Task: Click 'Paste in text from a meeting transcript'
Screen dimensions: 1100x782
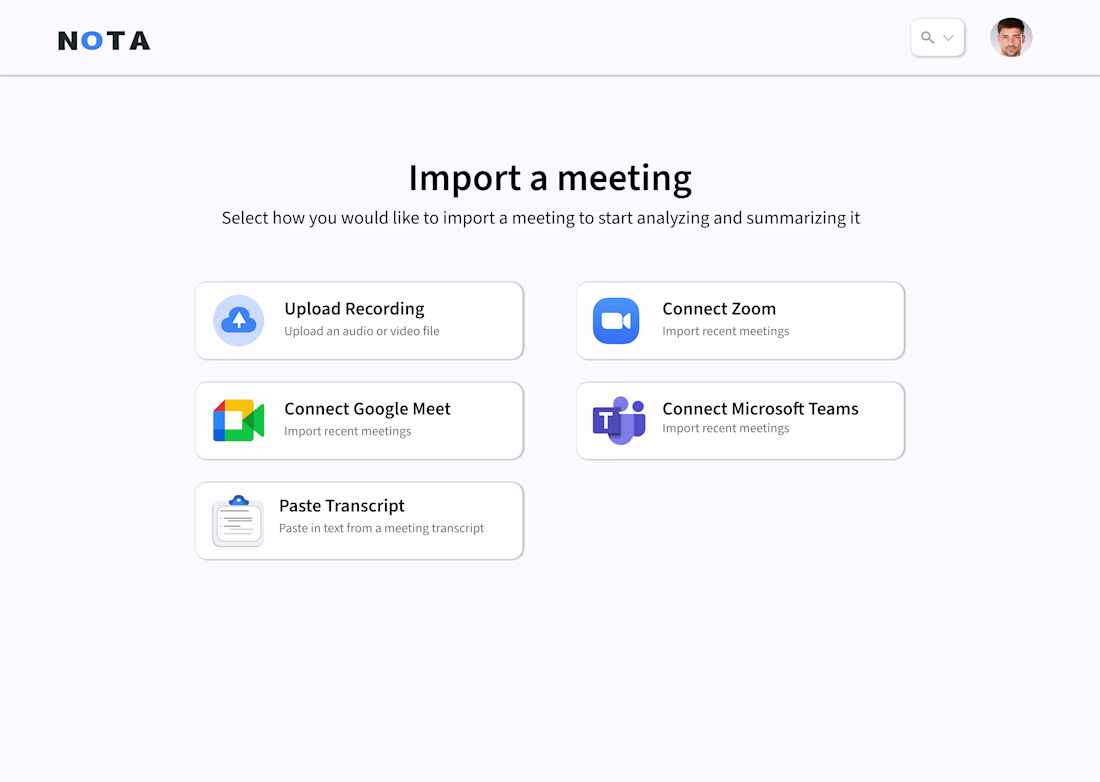Action: point(382,528)
